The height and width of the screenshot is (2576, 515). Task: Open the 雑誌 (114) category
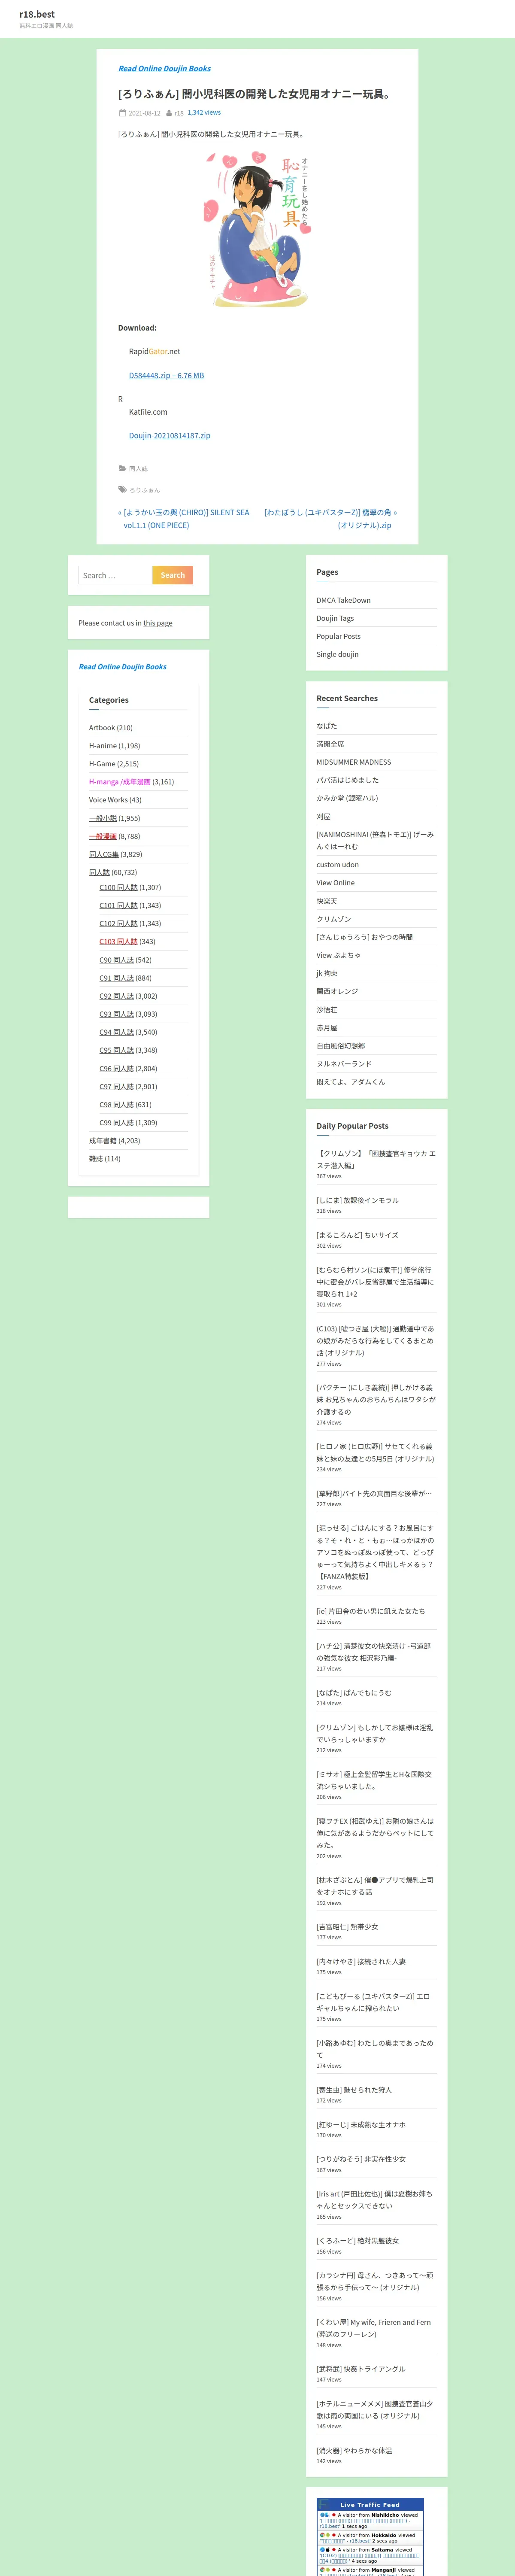pyautogui.click(x=96, y=1159)
